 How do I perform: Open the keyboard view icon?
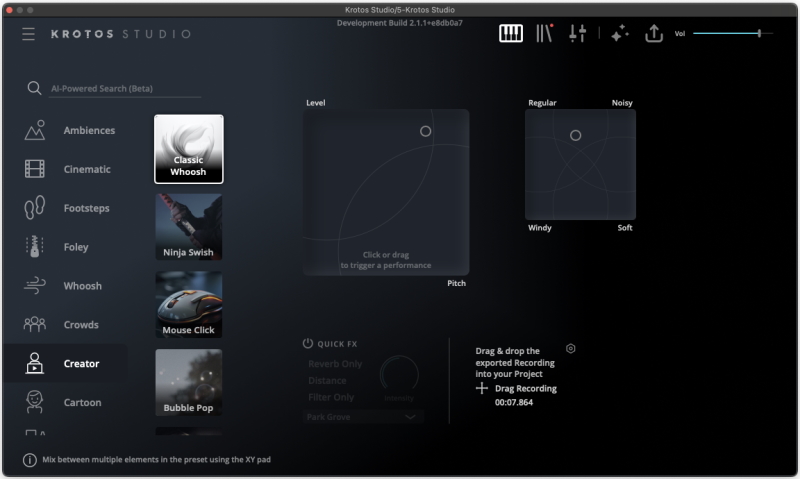(511, 34)
